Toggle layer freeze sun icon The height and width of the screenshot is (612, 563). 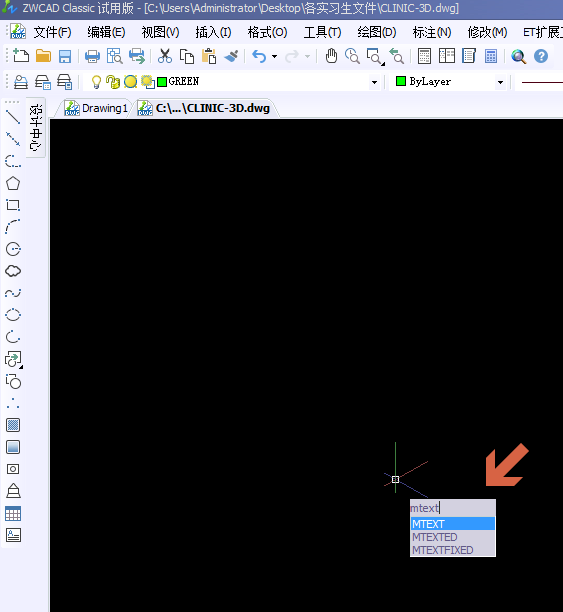130,82
